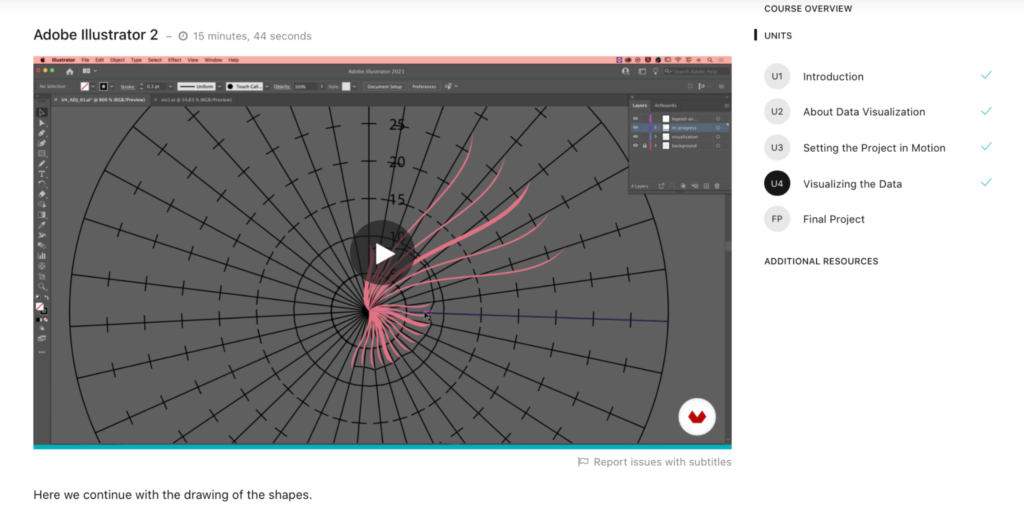This screenshot has height=522, width=1024.
Task: Select the Type tool
Action: coord(42,174)
